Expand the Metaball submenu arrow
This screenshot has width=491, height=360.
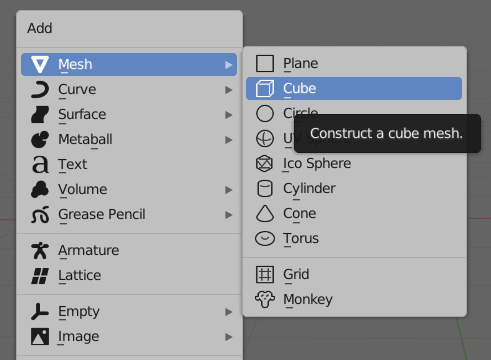tap(228, 140)
